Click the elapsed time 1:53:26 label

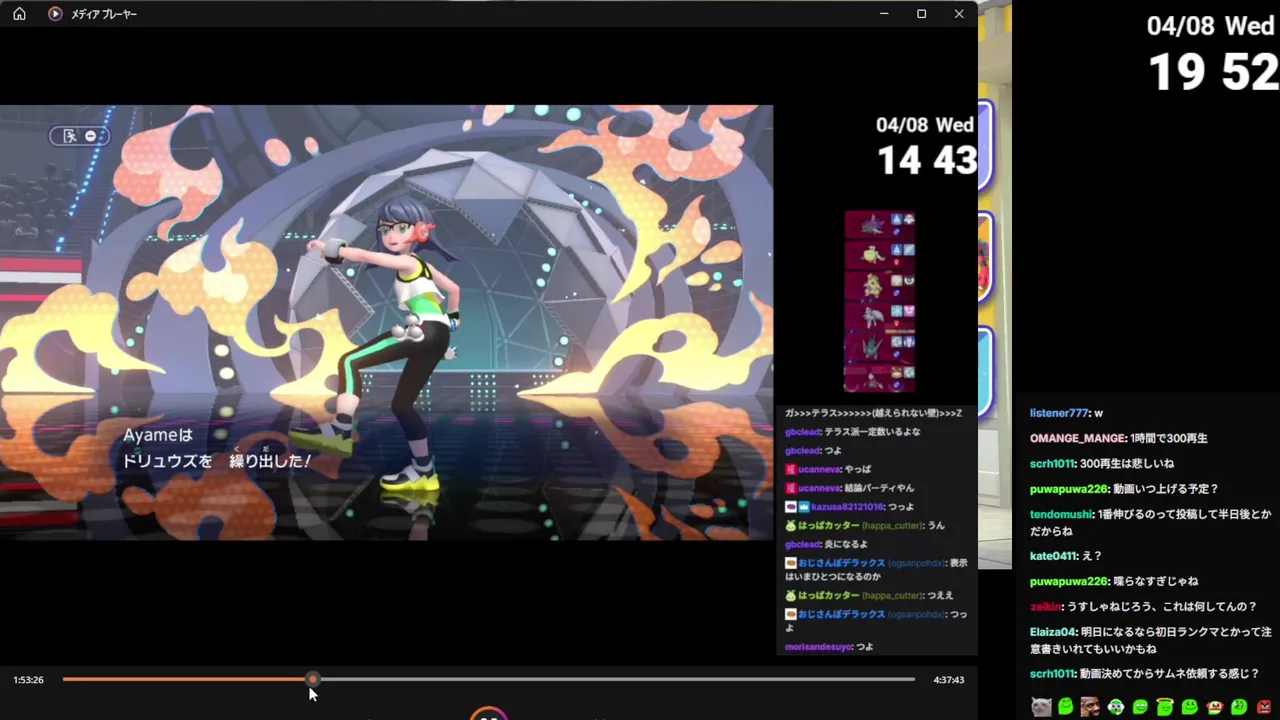(28, 680)
